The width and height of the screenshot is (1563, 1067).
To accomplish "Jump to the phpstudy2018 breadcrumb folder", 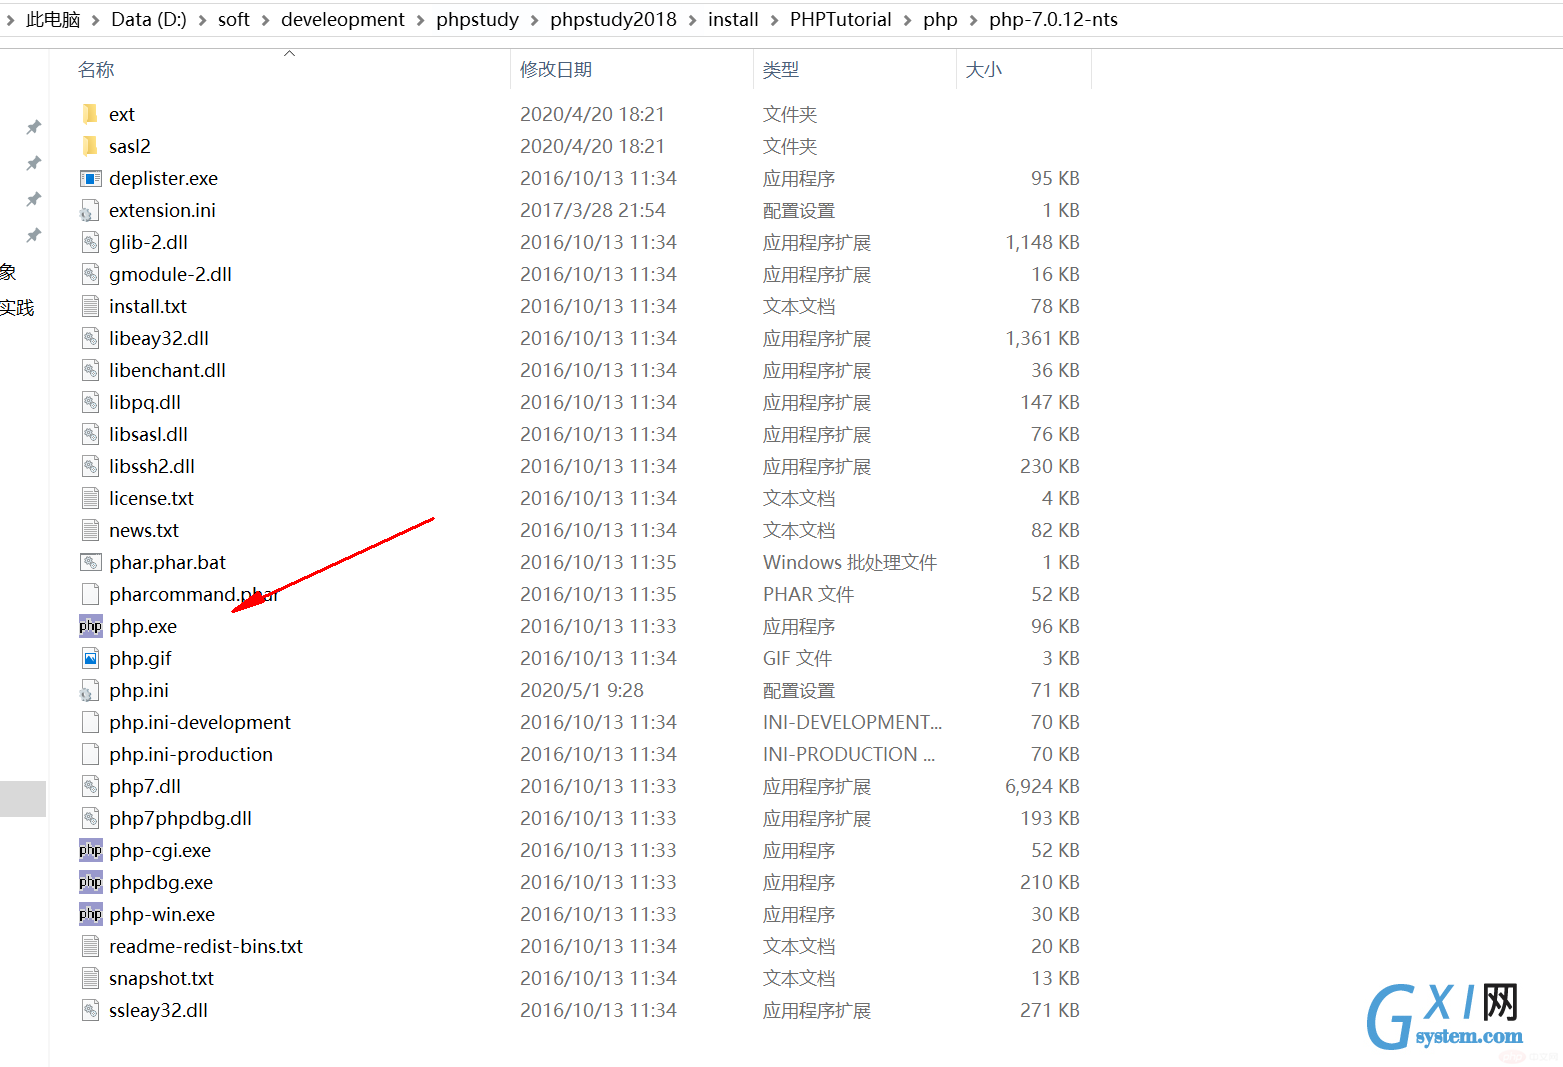I will (613, 20).
